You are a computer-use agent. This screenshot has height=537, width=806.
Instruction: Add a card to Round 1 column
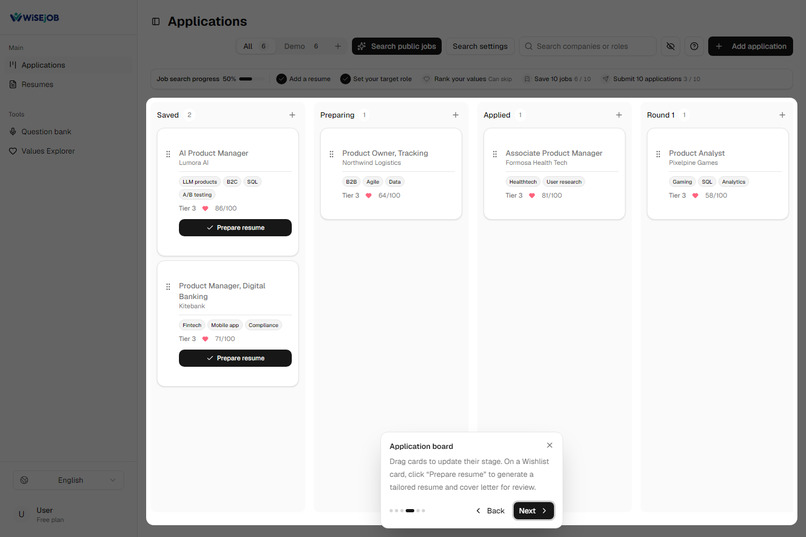(782, 115)
